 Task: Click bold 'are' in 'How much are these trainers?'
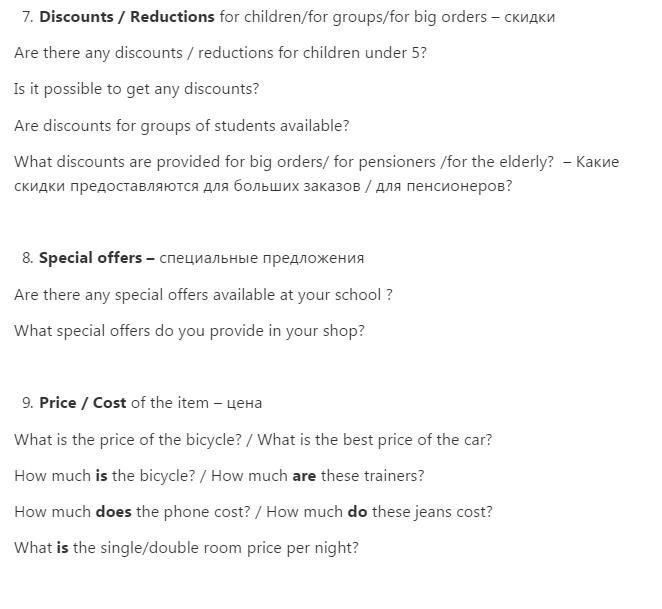click(304, 476)
